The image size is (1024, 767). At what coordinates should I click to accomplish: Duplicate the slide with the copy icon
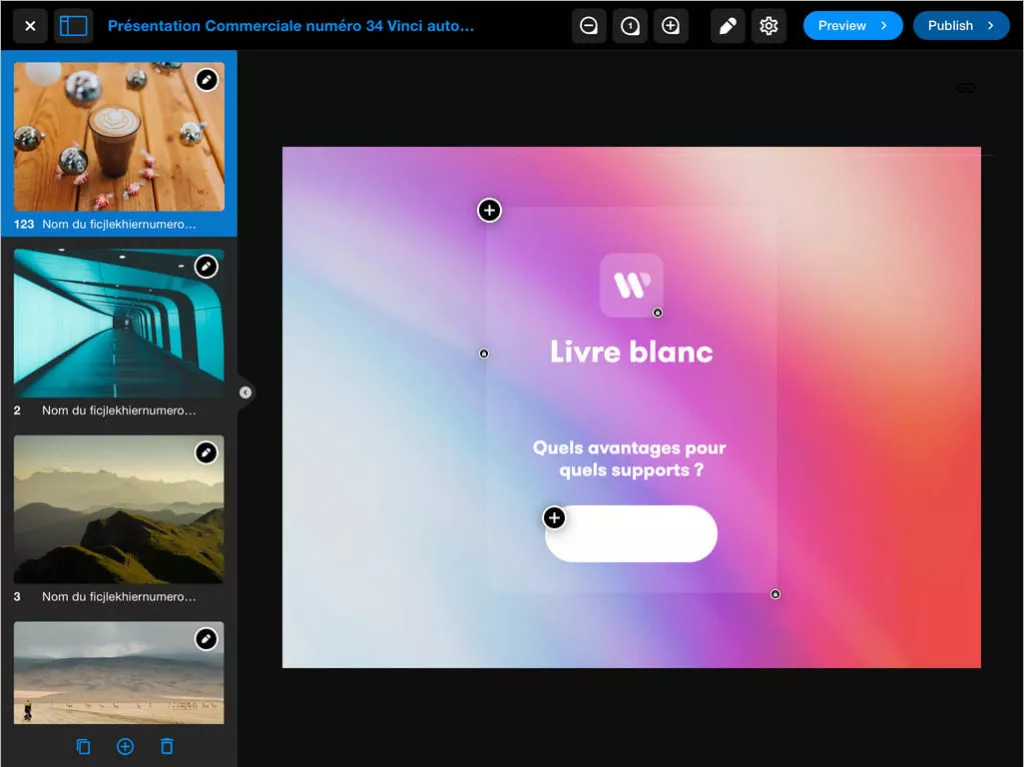[x=84, y=746]
